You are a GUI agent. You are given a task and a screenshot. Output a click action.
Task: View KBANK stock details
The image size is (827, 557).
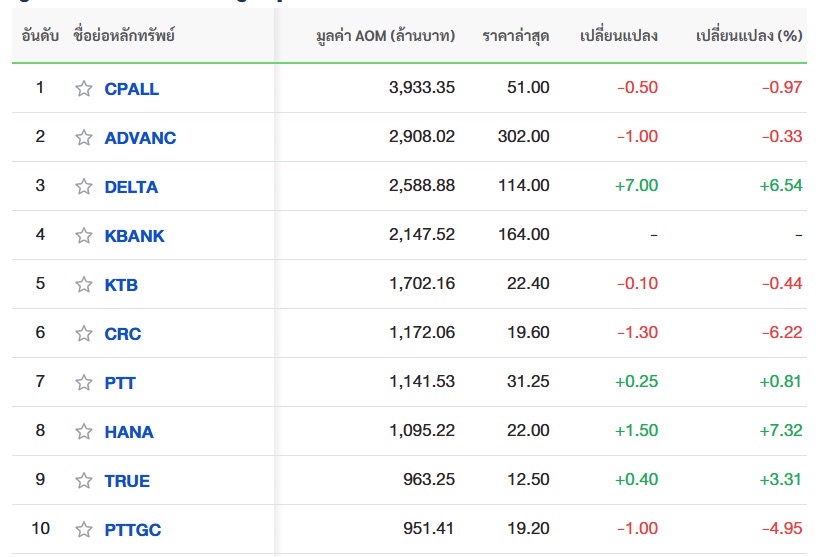pos(134,236)
